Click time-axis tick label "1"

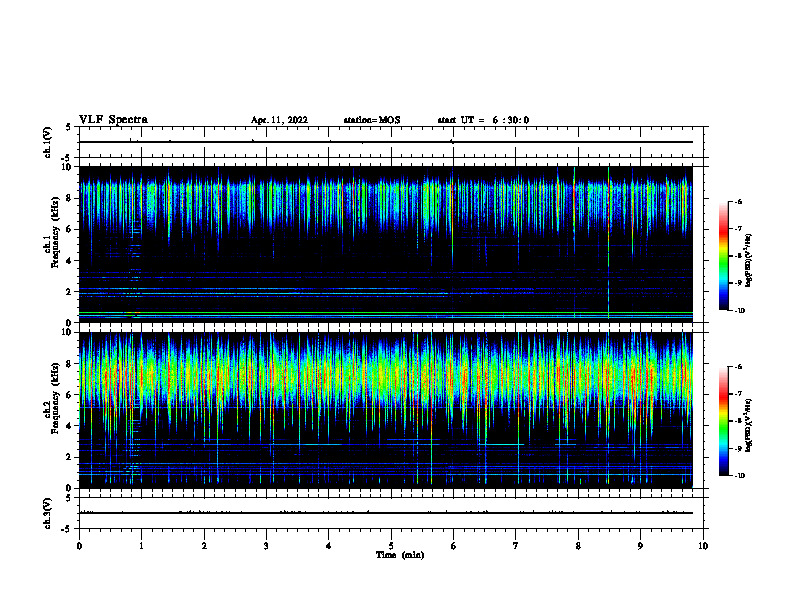[141, 546]
